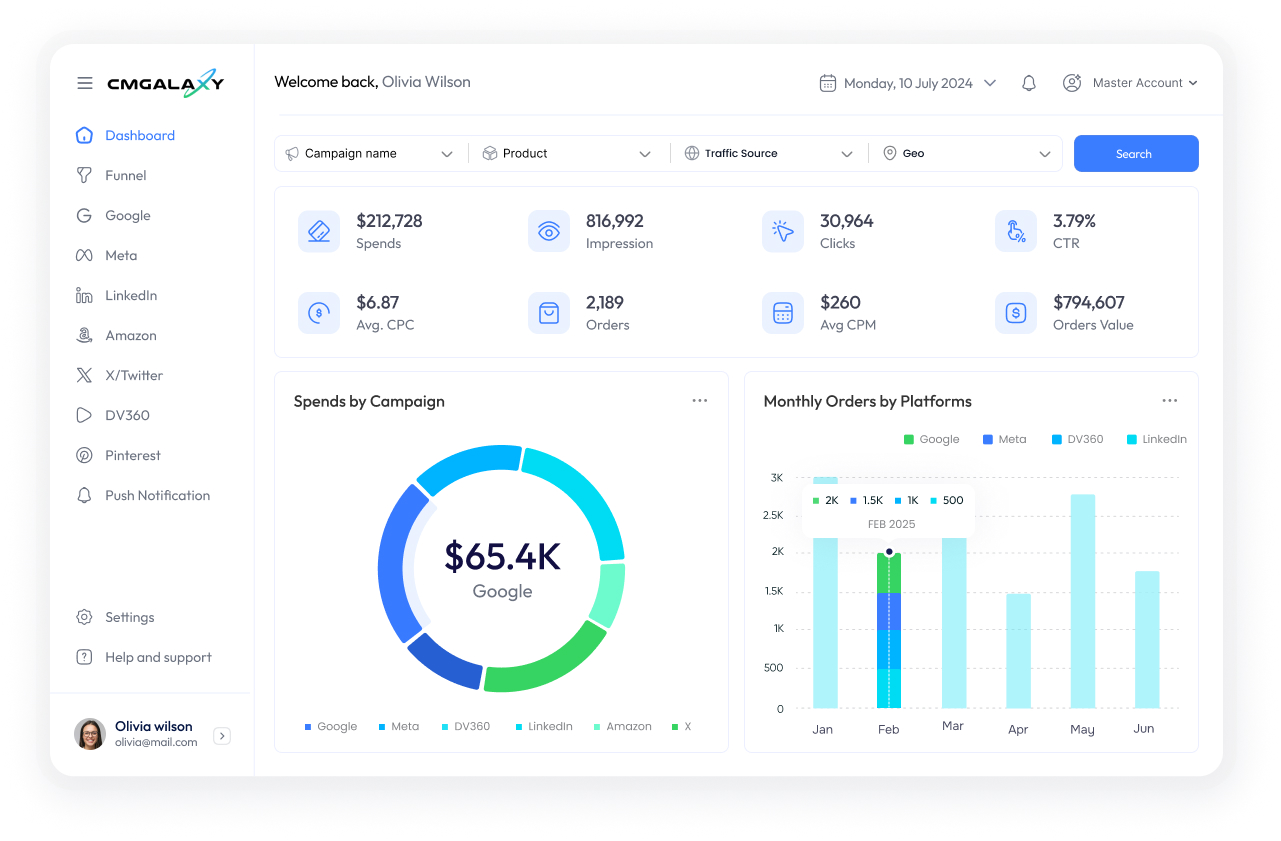Open the Campaign name dropdown
The image size is (1281, 841).
pyautogui.click(x=370, y=153)
